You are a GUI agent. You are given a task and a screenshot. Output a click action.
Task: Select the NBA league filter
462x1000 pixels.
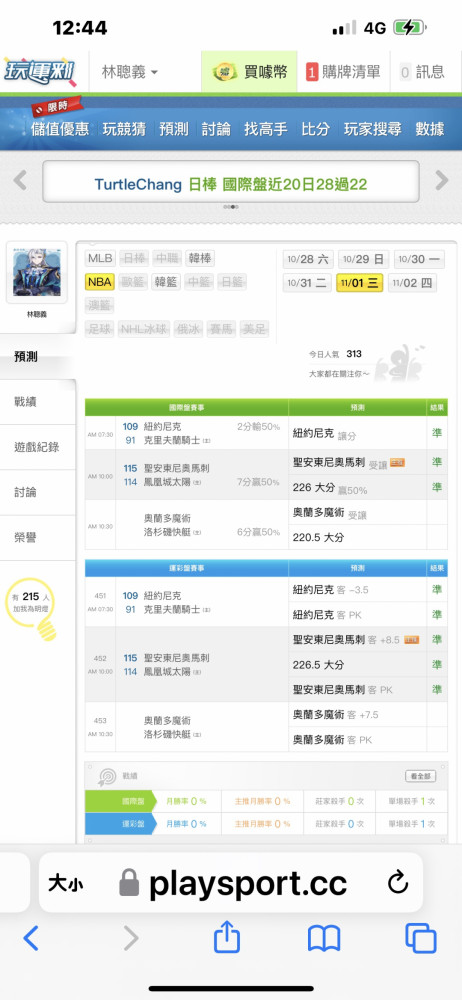pos(100,282)
